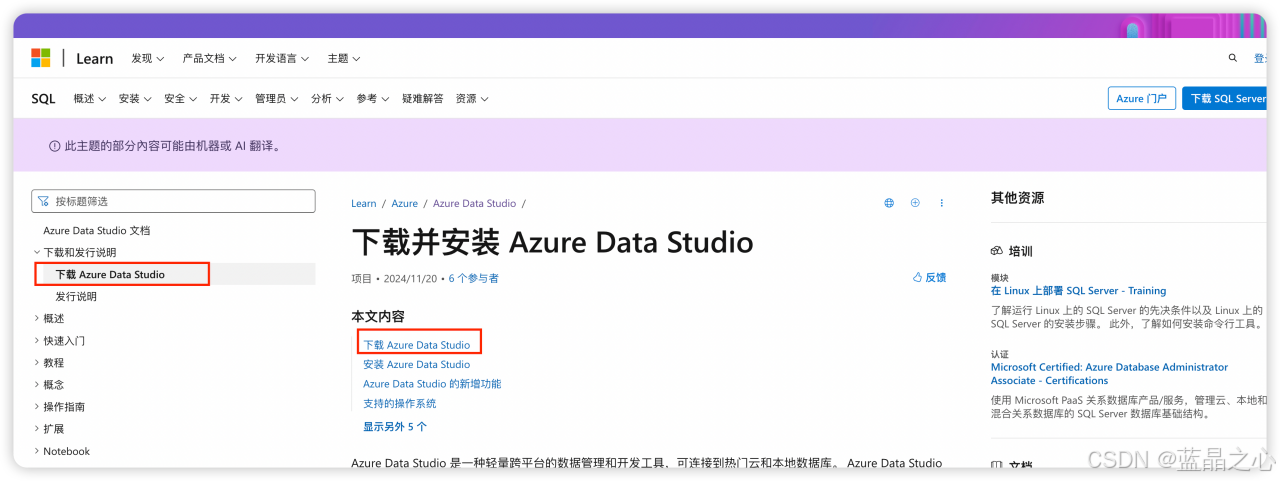The width and height of the screenshot is (1280, 481).
Task: Click the globe language icon
Action: [x=889, y=203]
